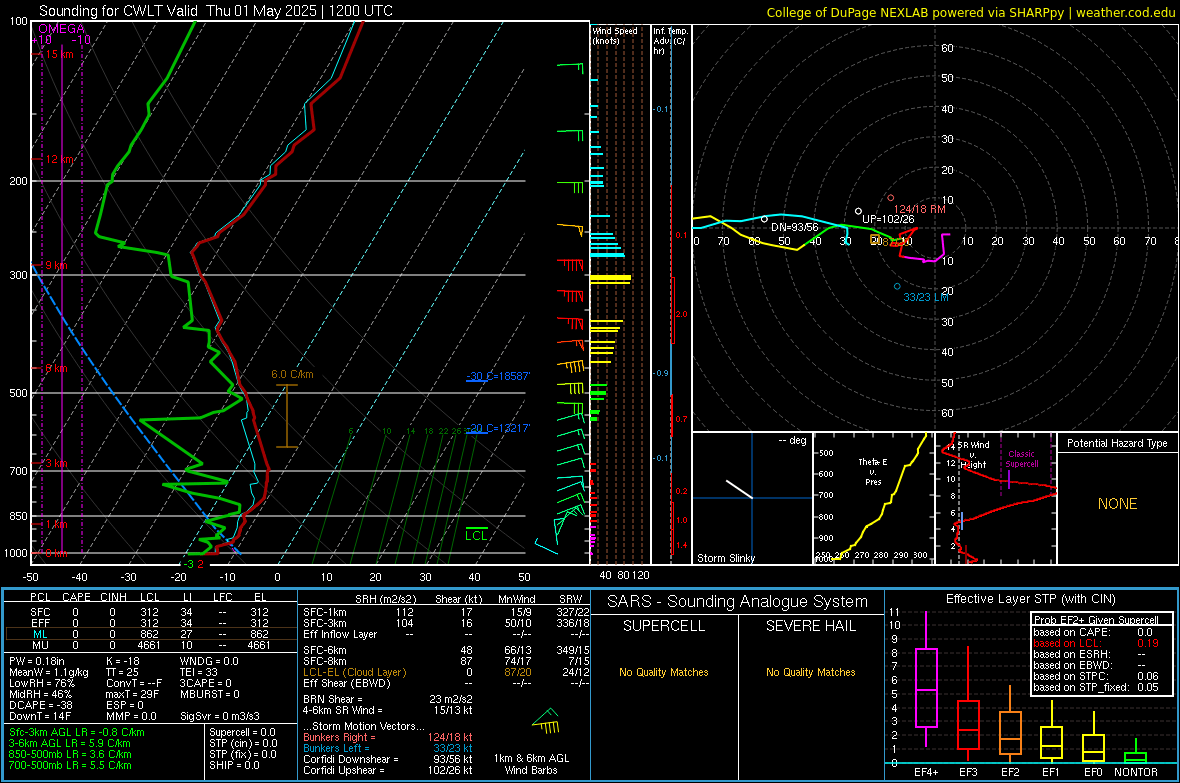
Task: Click the '33/23 LM' hodograph label
Action: point(926,297)
